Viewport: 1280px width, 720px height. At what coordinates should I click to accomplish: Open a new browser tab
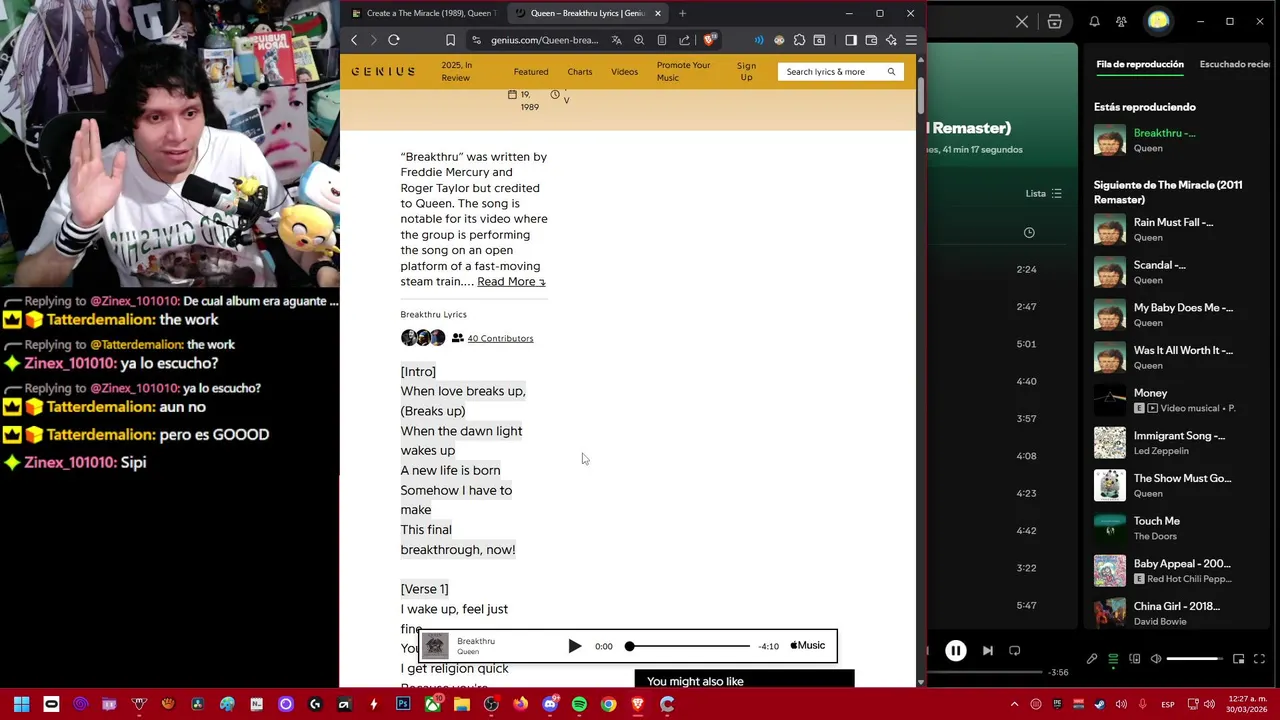pos(682,13)
